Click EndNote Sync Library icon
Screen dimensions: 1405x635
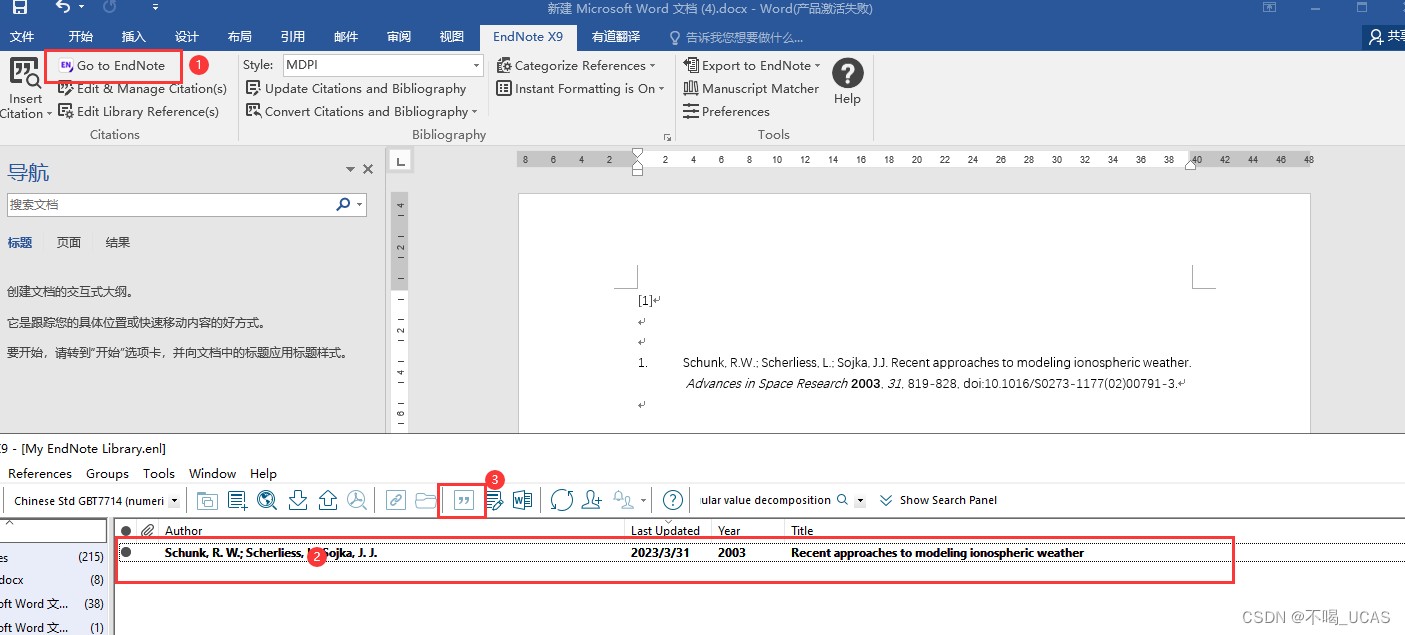click(x=562, y=501)
